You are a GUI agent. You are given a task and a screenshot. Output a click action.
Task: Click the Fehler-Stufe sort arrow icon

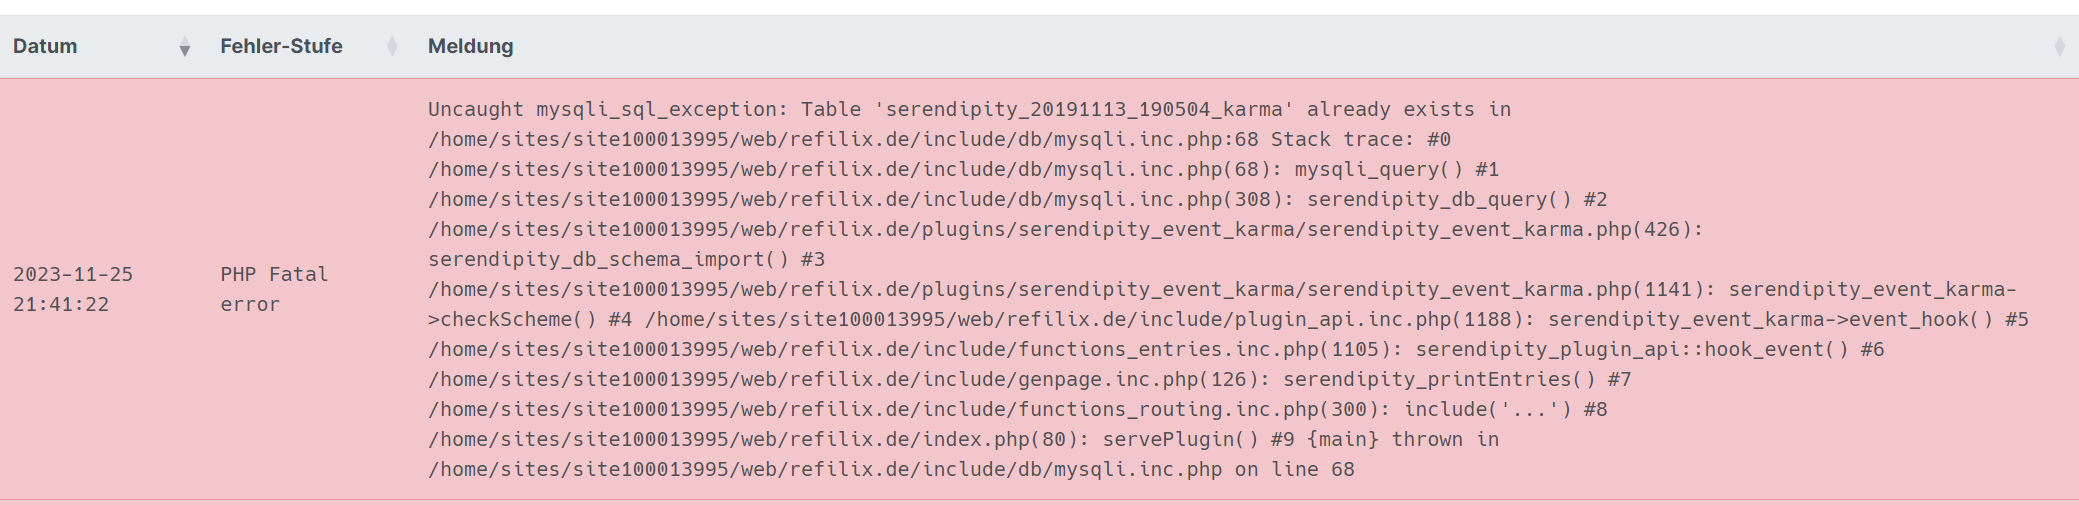click(x=392, y=46)
